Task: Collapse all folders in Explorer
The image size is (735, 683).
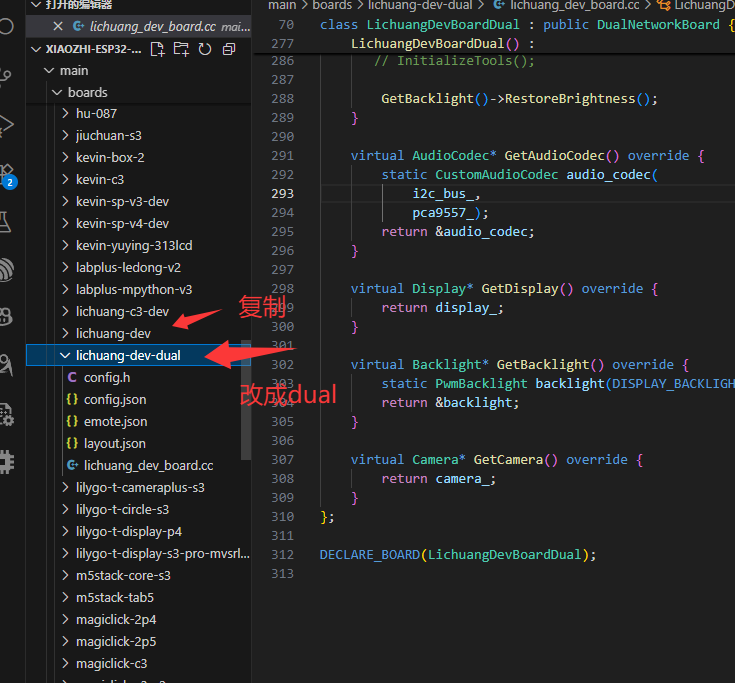Action: (x=229, y=49)
